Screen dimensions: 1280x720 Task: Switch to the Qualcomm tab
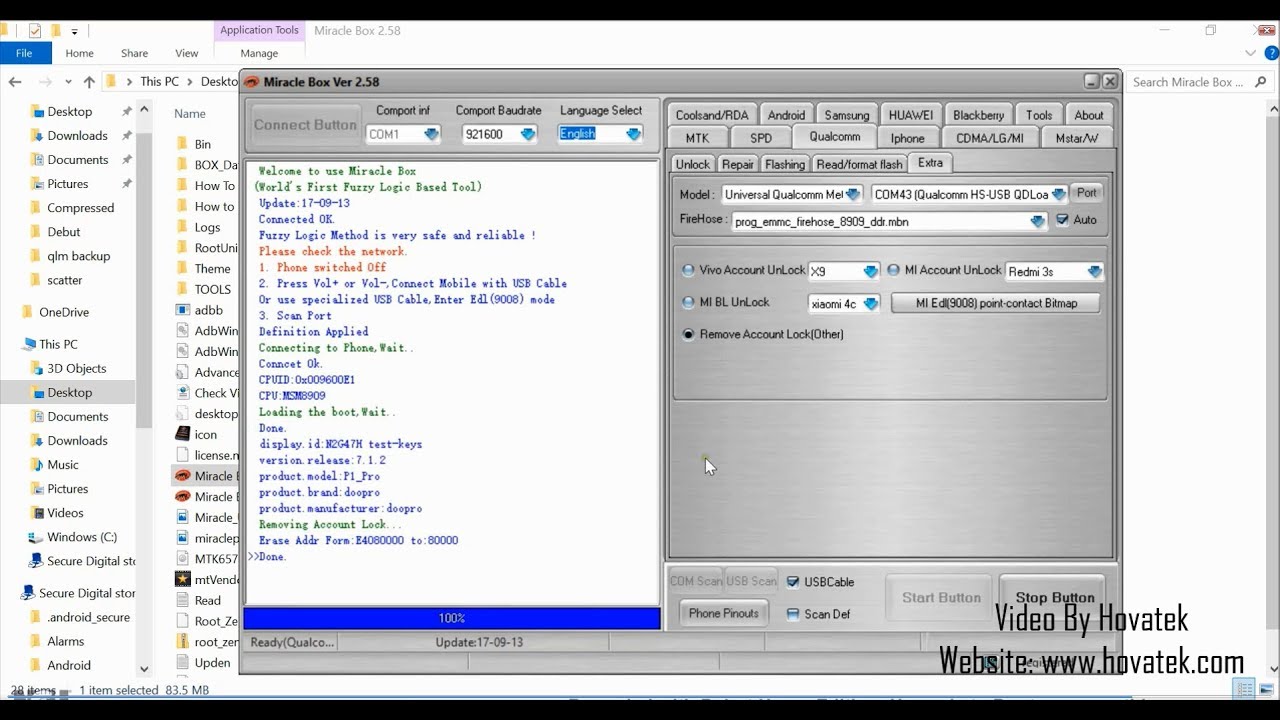(834, 138)
